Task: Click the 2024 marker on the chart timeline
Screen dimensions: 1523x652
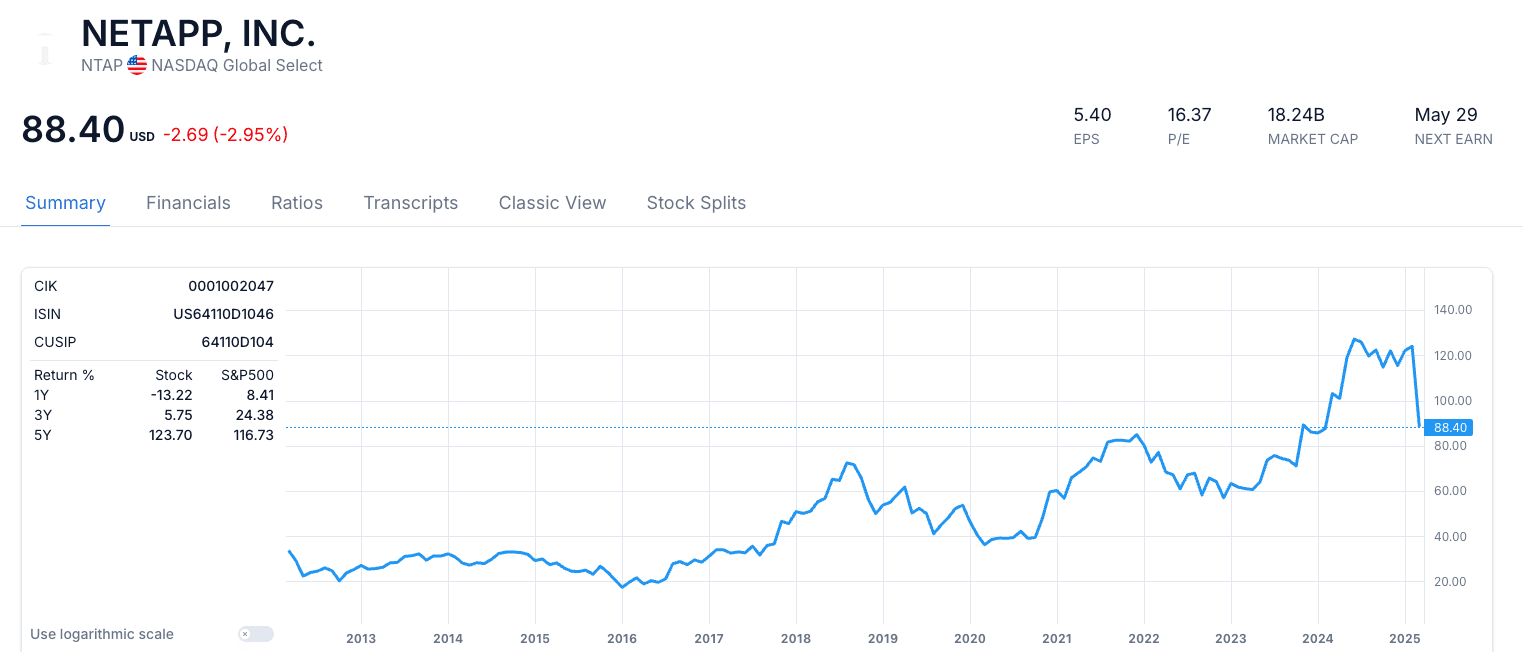Action: tap(1318, 638)
